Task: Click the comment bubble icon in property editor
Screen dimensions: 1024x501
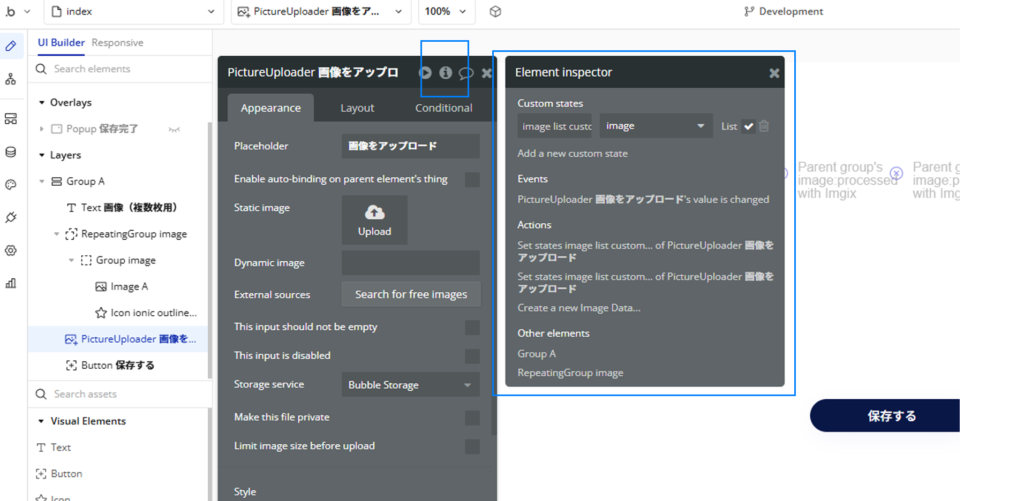Action: coord(465,73)
